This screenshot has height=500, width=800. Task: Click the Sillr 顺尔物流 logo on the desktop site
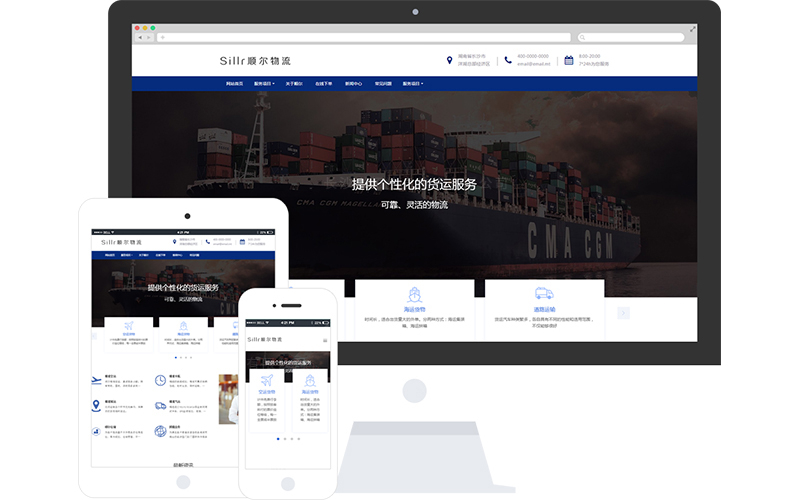pyautogui.click(x=255, y=61)
